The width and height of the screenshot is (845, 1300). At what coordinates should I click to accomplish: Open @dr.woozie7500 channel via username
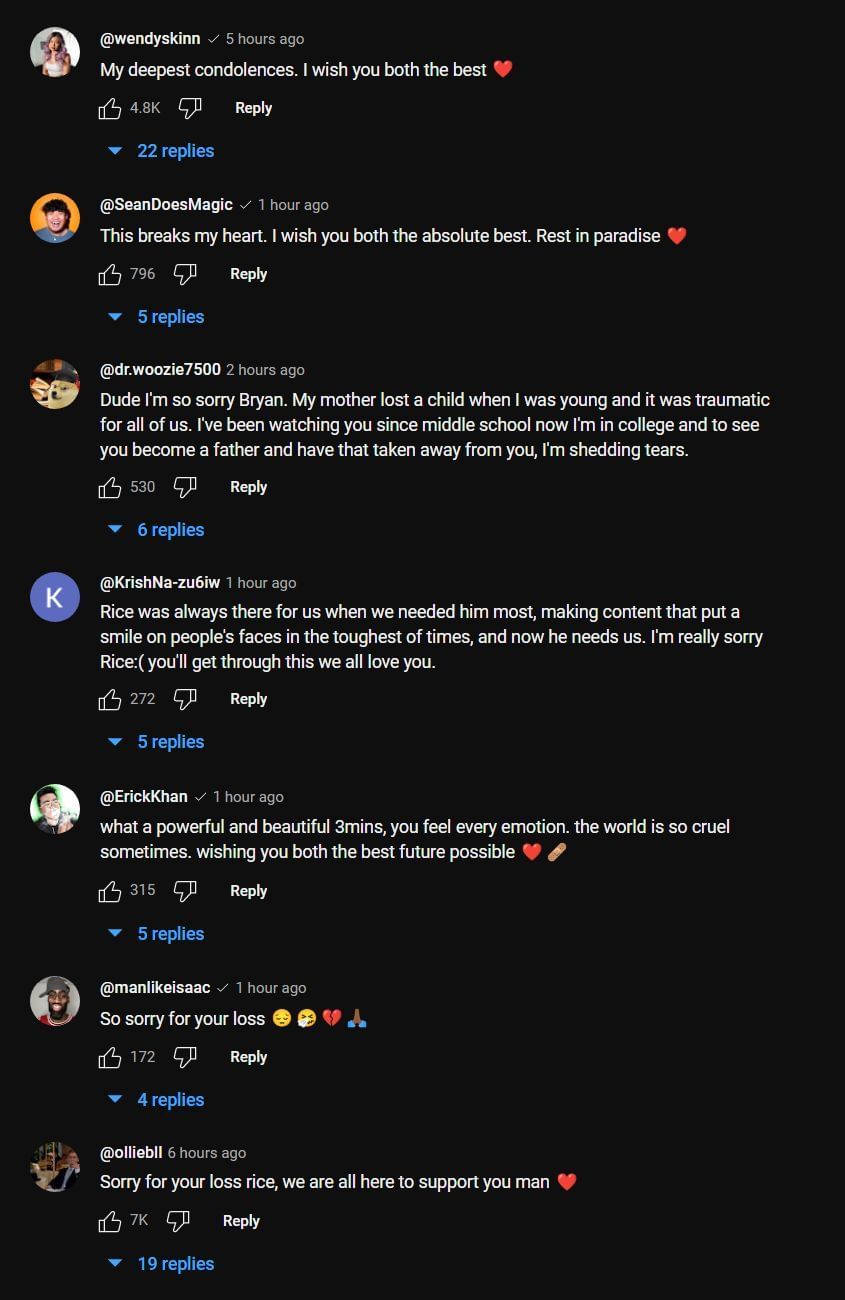(160, 370)
